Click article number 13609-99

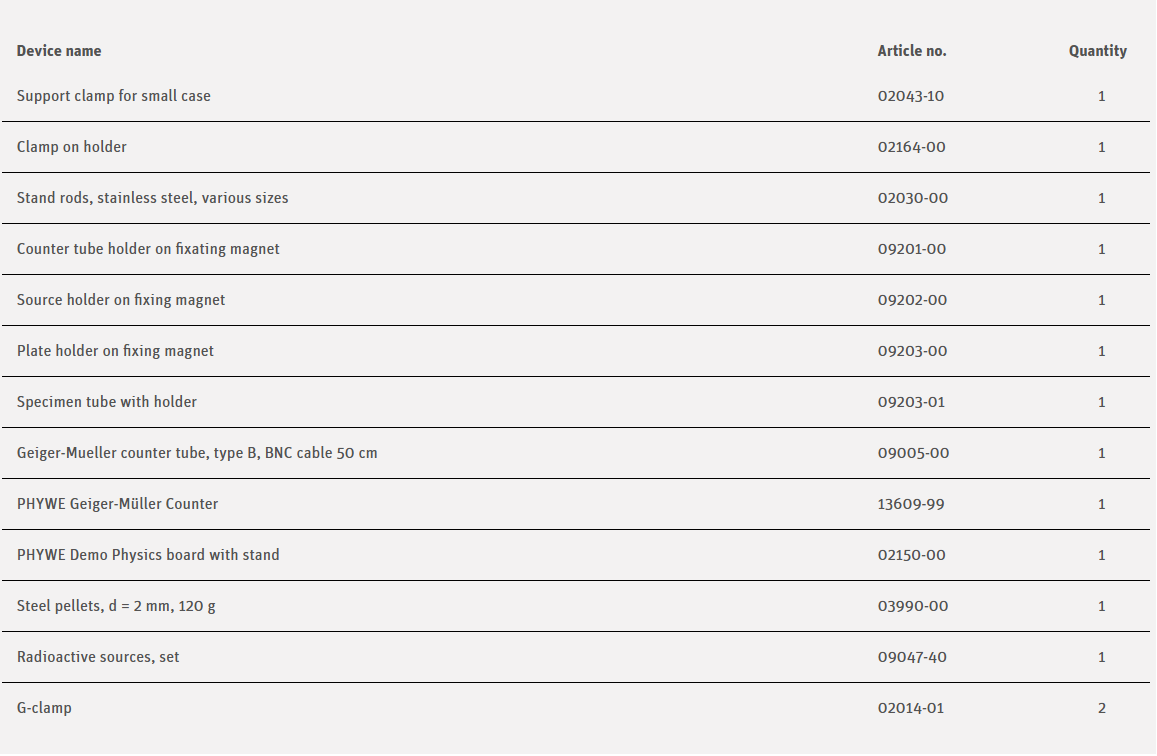911,504
